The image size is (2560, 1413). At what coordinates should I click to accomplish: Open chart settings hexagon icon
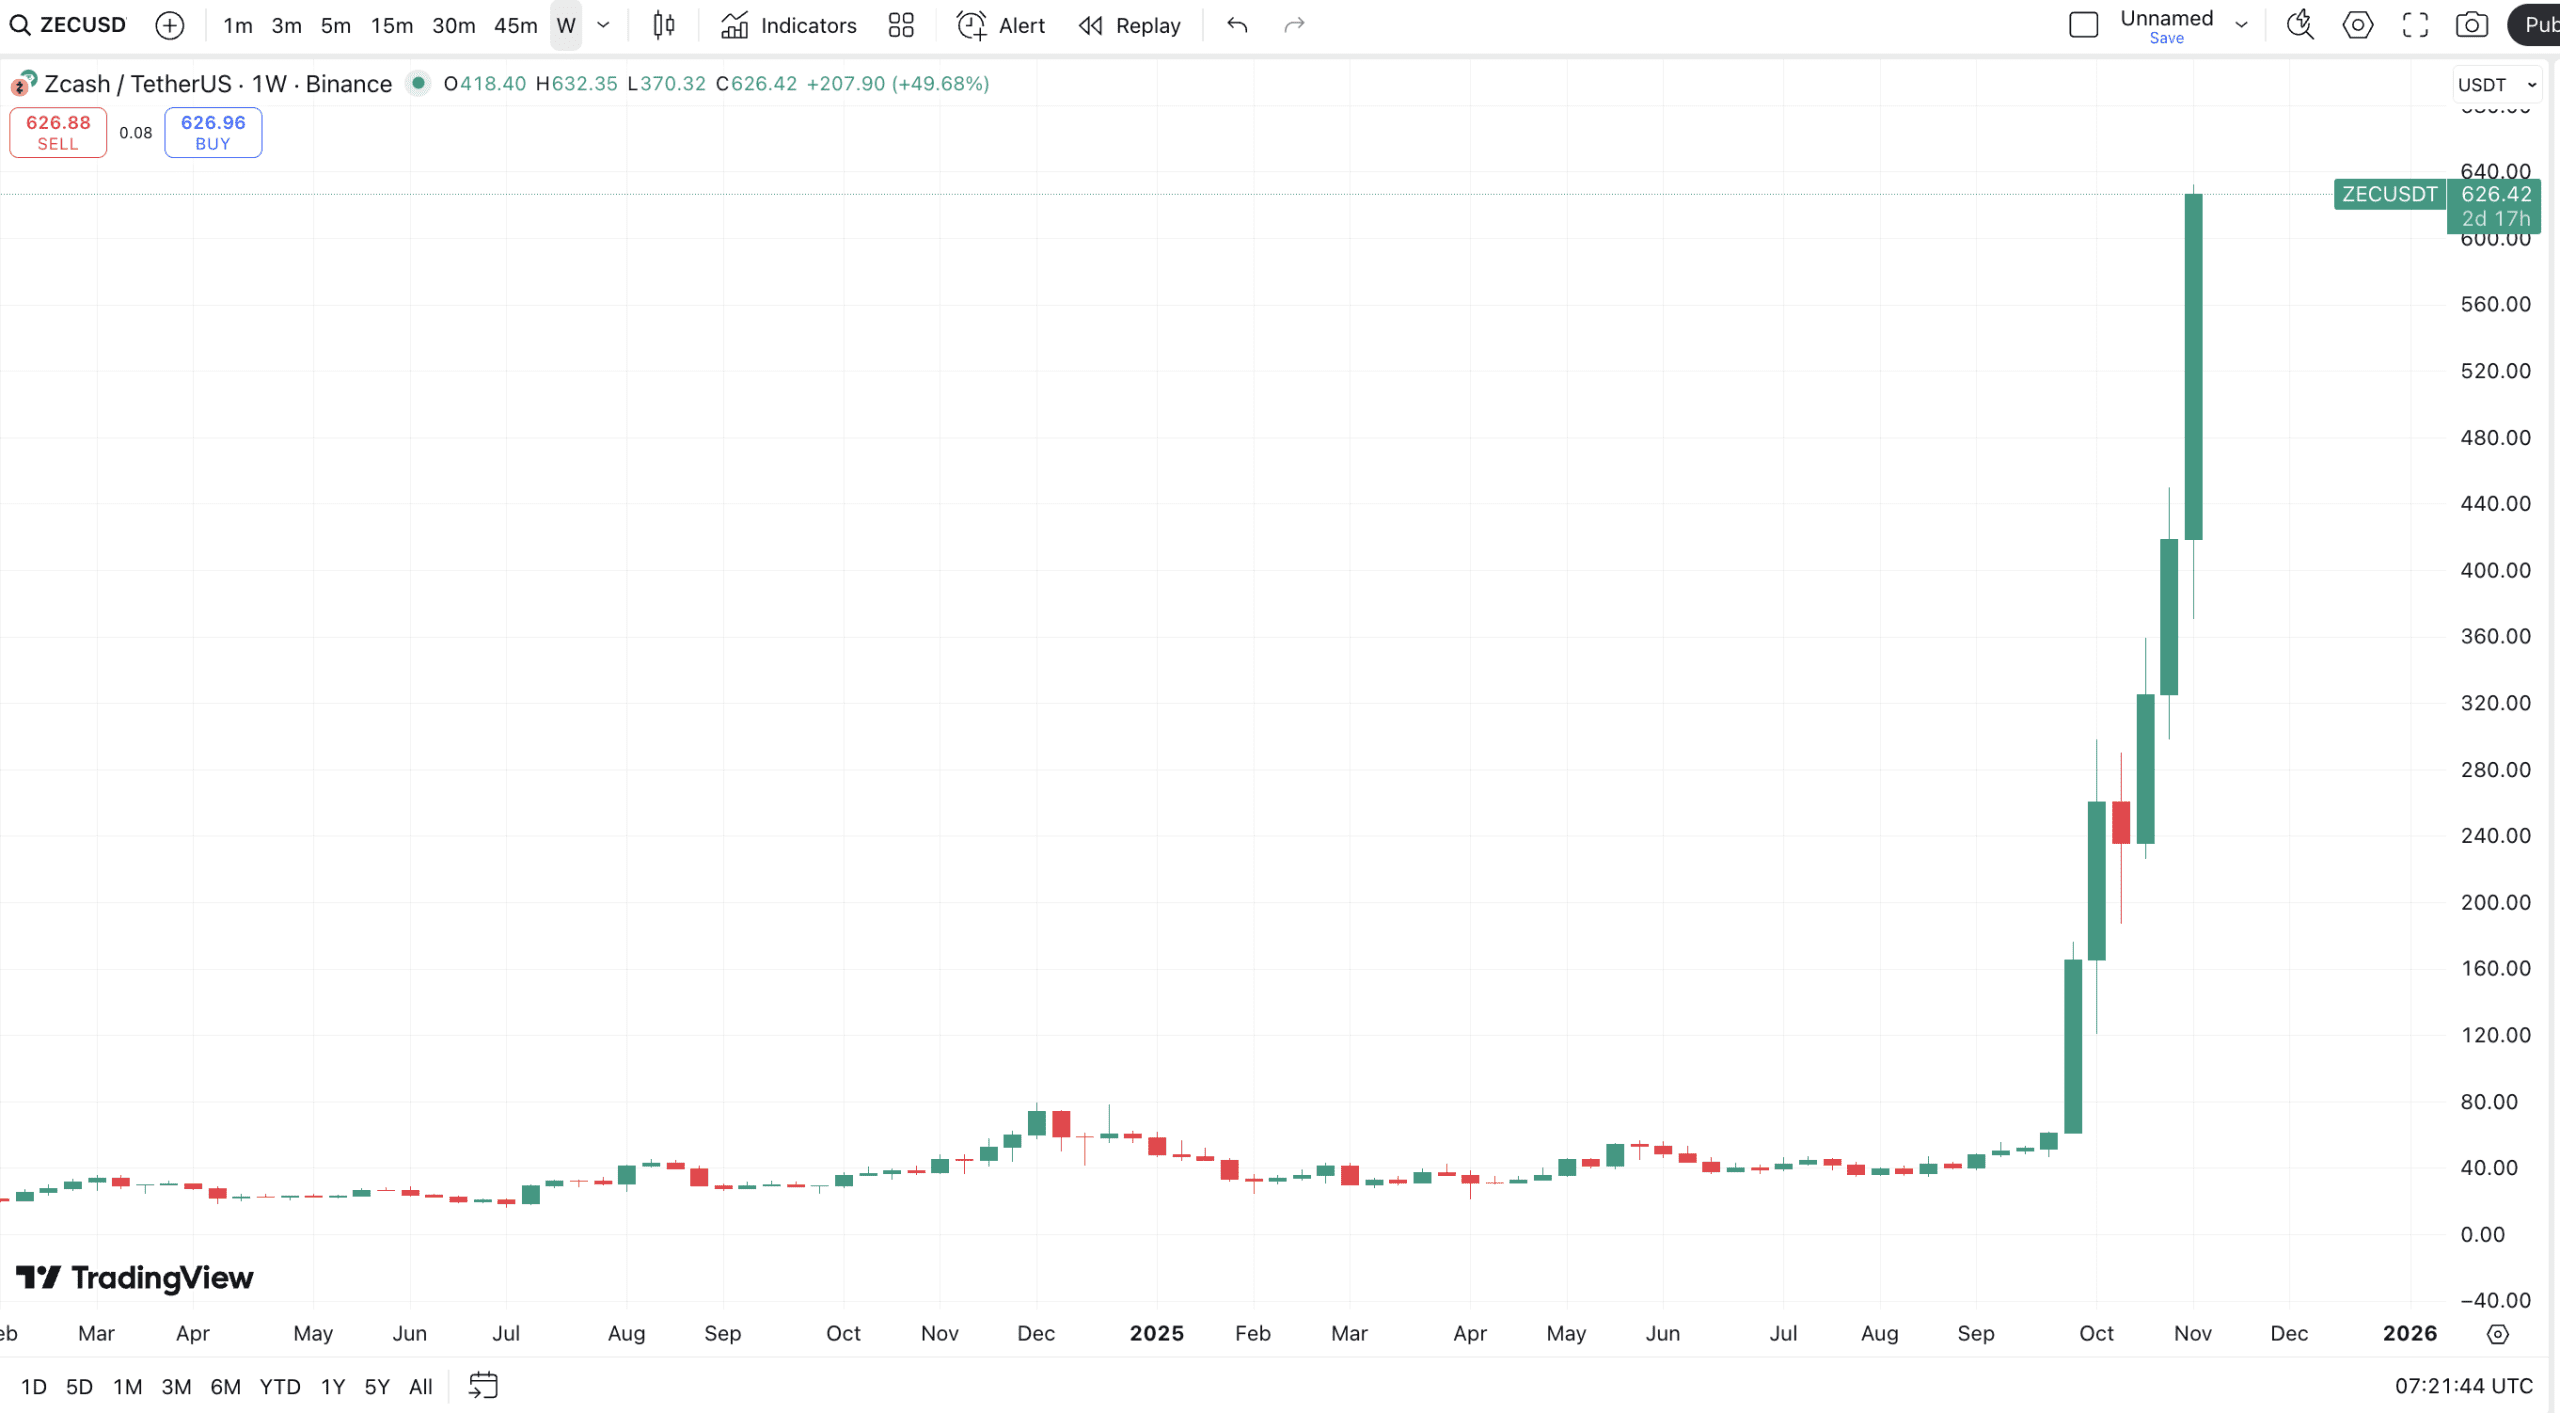tap(2358, 25)
